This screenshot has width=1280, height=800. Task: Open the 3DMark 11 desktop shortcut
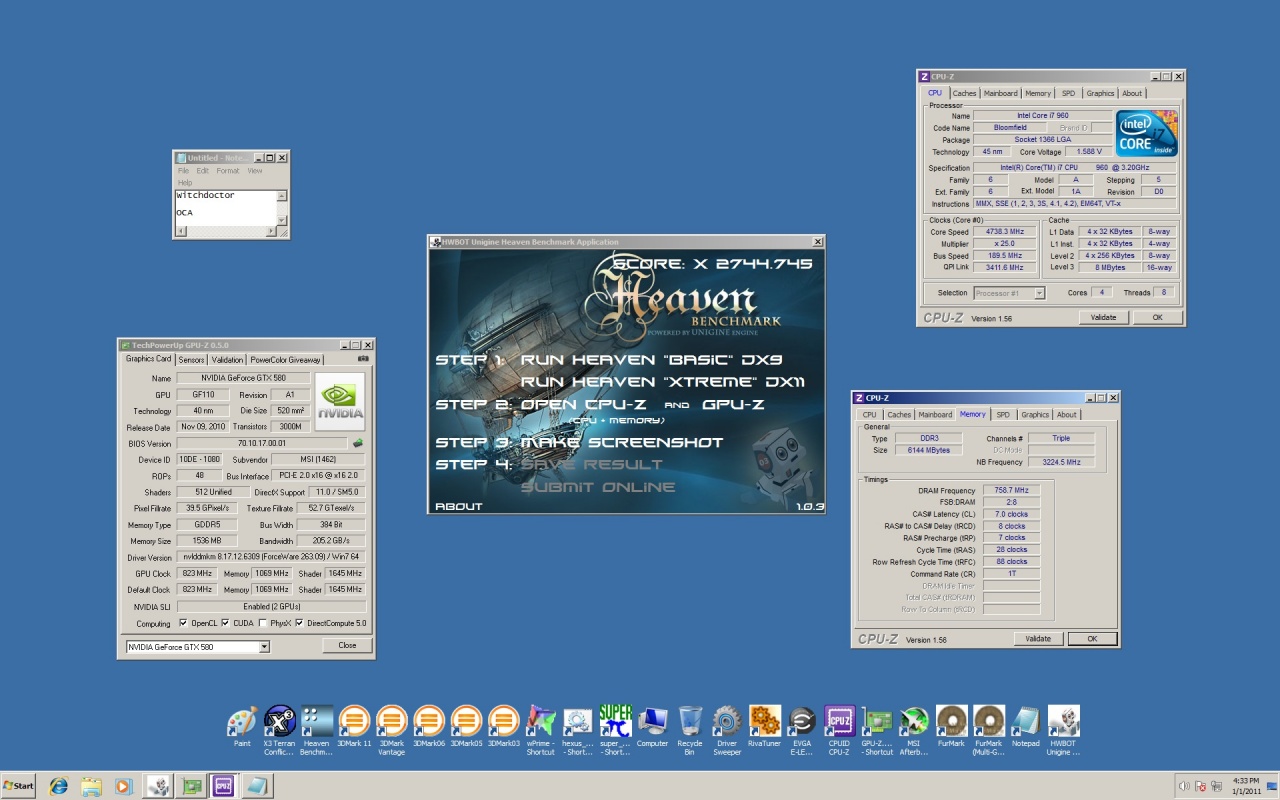(354, 721)
